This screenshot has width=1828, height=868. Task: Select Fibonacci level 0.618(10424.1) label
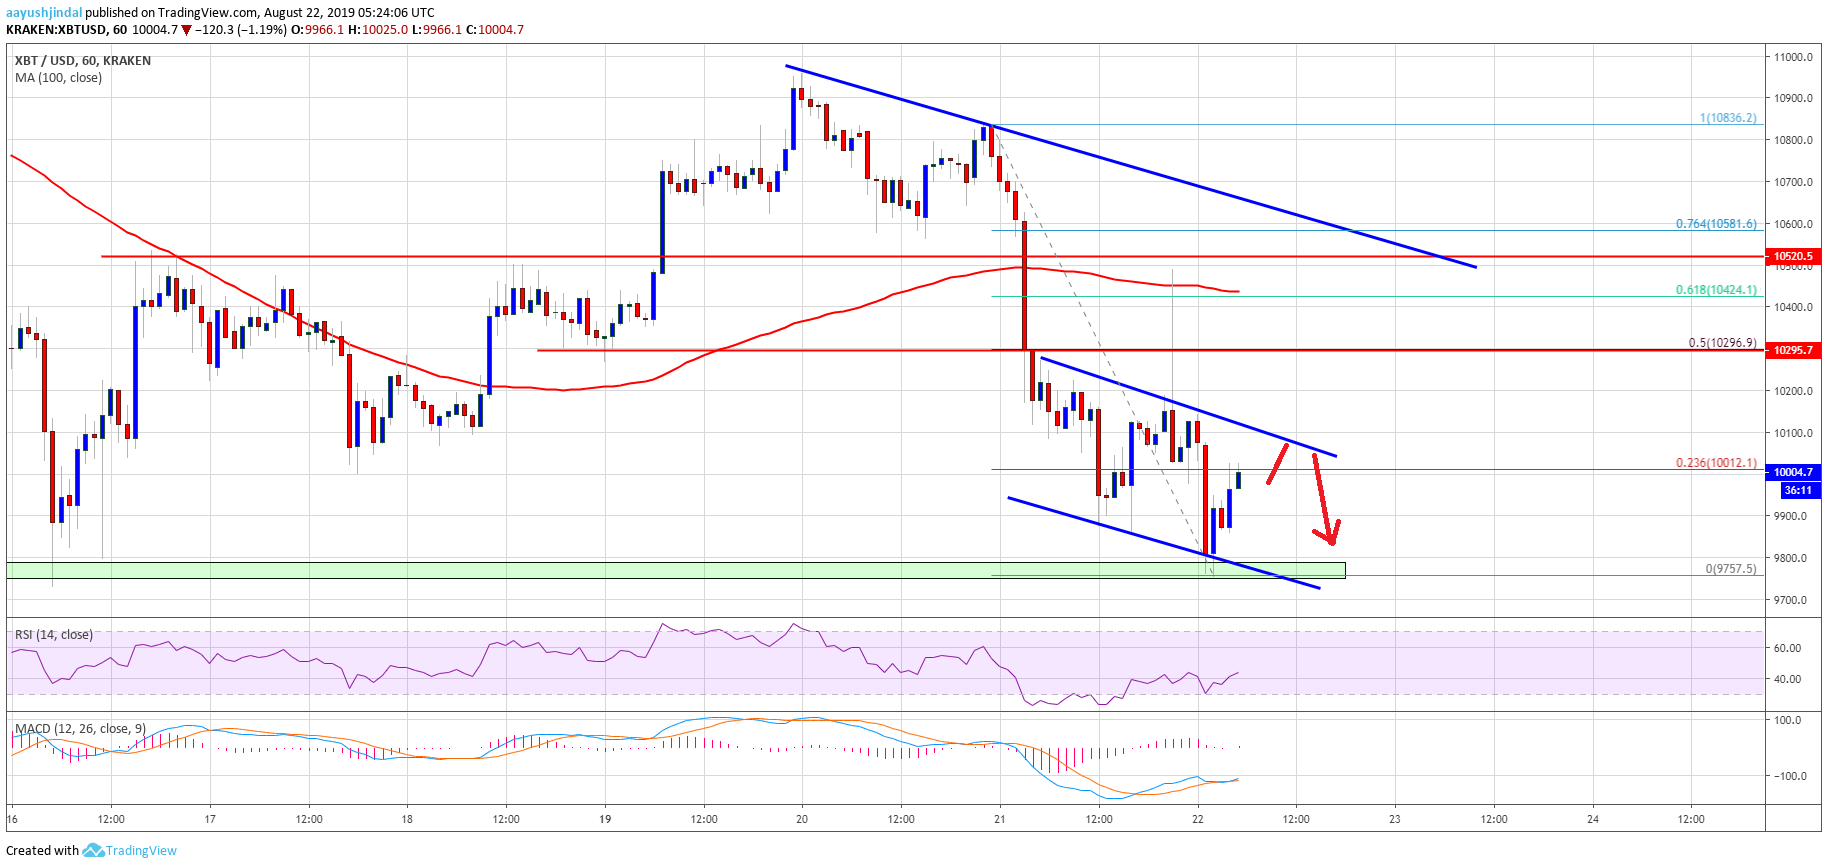point(1716,290)
